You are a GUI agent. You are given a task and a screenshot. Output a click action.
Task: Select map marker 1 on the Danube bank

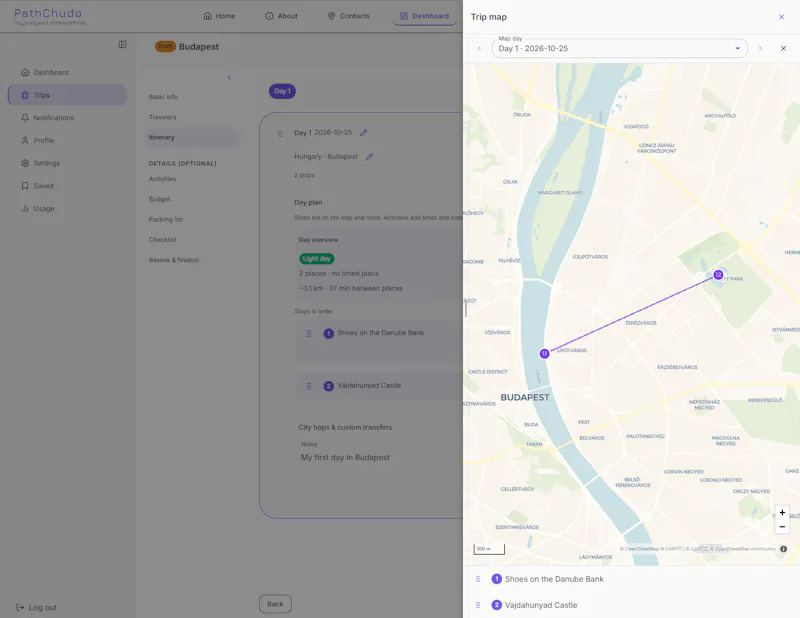coord(544,353)
